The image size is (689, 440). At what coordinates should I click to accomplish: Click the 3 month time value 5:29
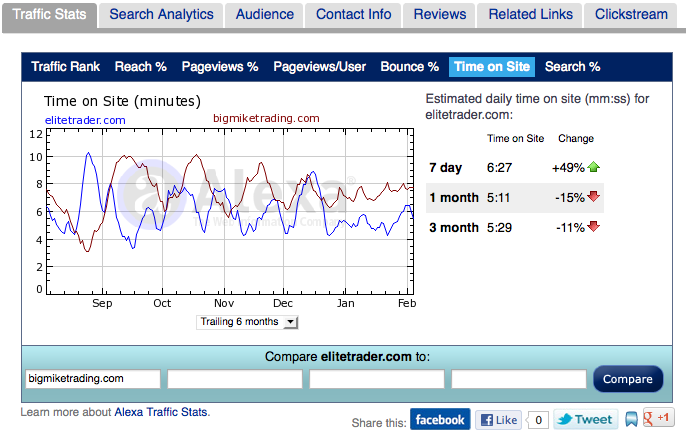[x=499, y=228]
